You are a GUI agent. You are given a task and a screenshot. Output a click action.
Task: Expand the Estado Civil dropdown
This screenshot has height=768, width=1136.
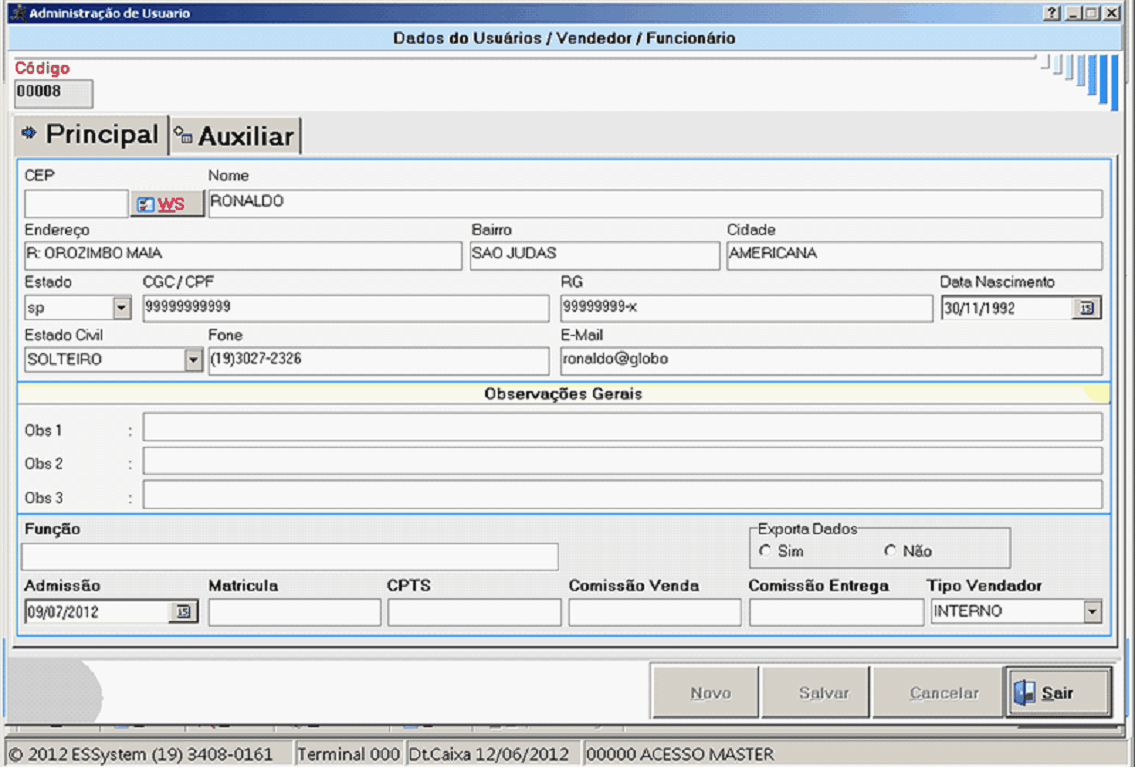(193, 360)
